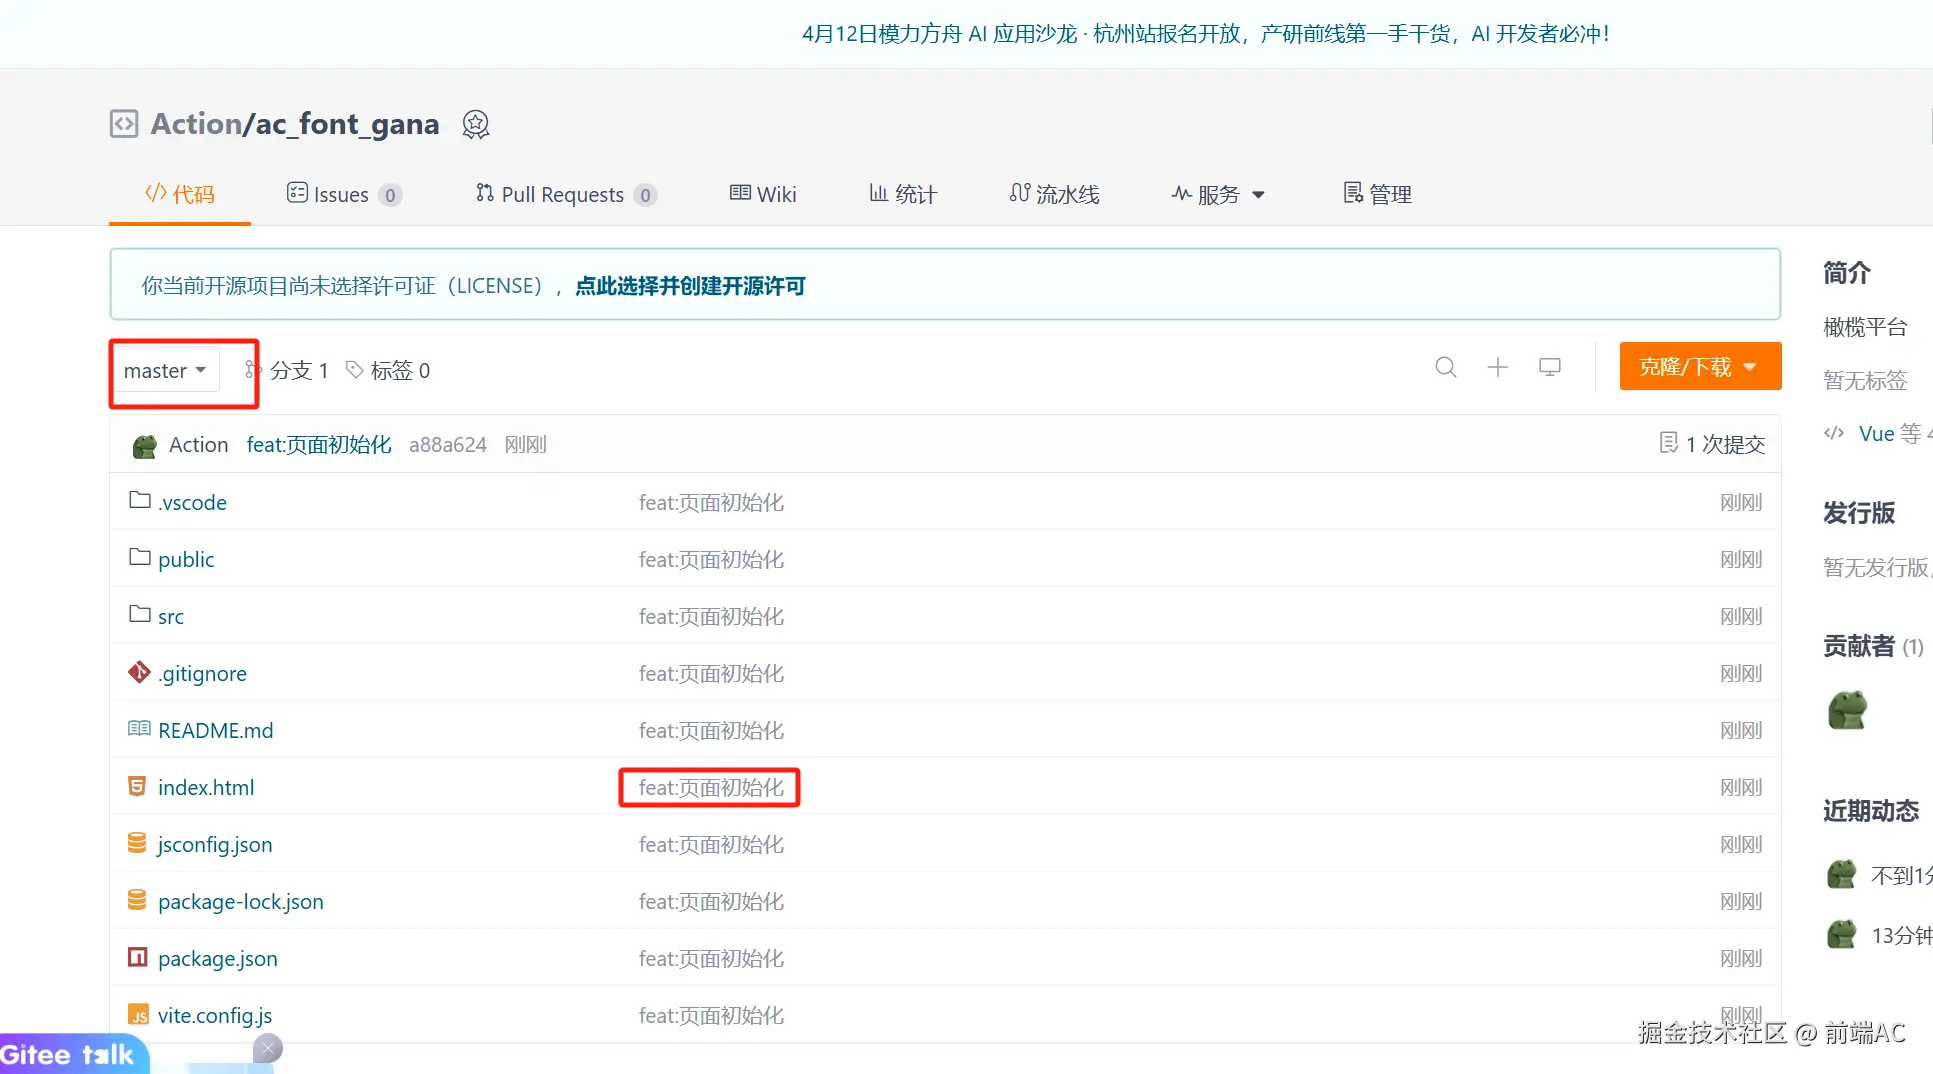Viewport: 1933px width, 1074px height.
Task: Close the Gitee talk popup
Action: (x=267, y=1048)
